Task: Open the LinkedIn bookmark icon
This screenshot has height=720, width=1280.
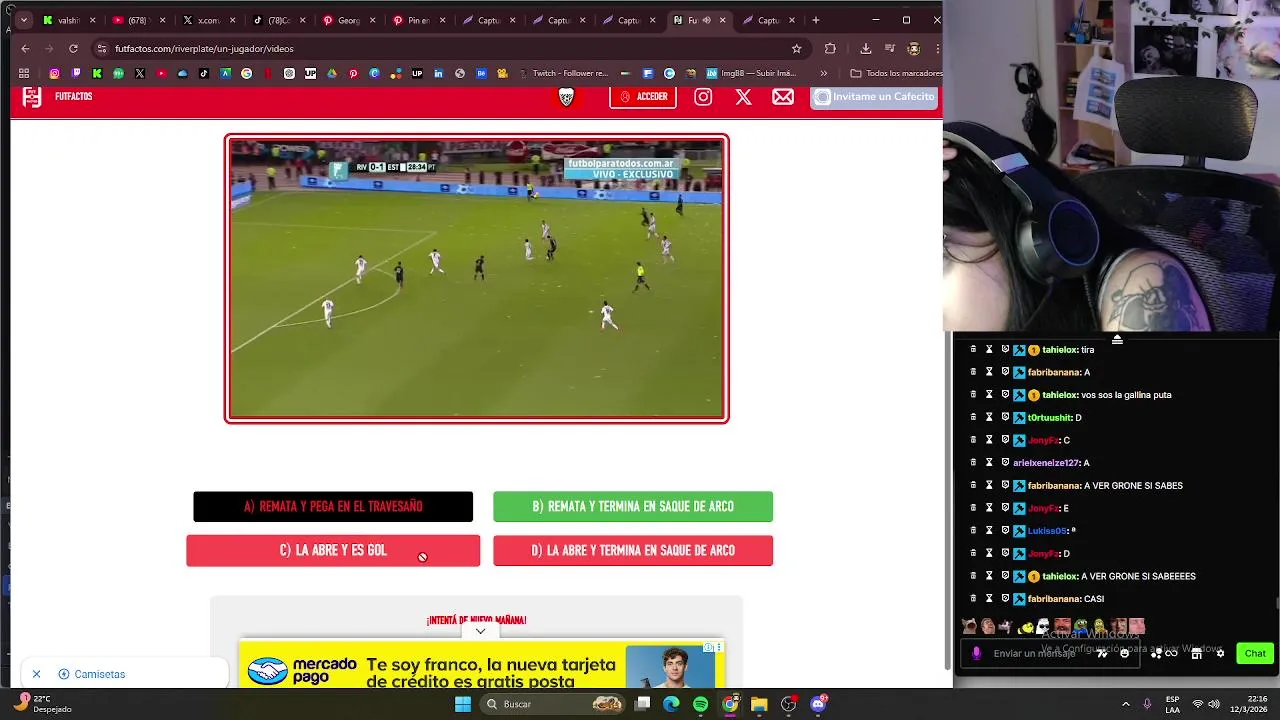Action: 438,73
